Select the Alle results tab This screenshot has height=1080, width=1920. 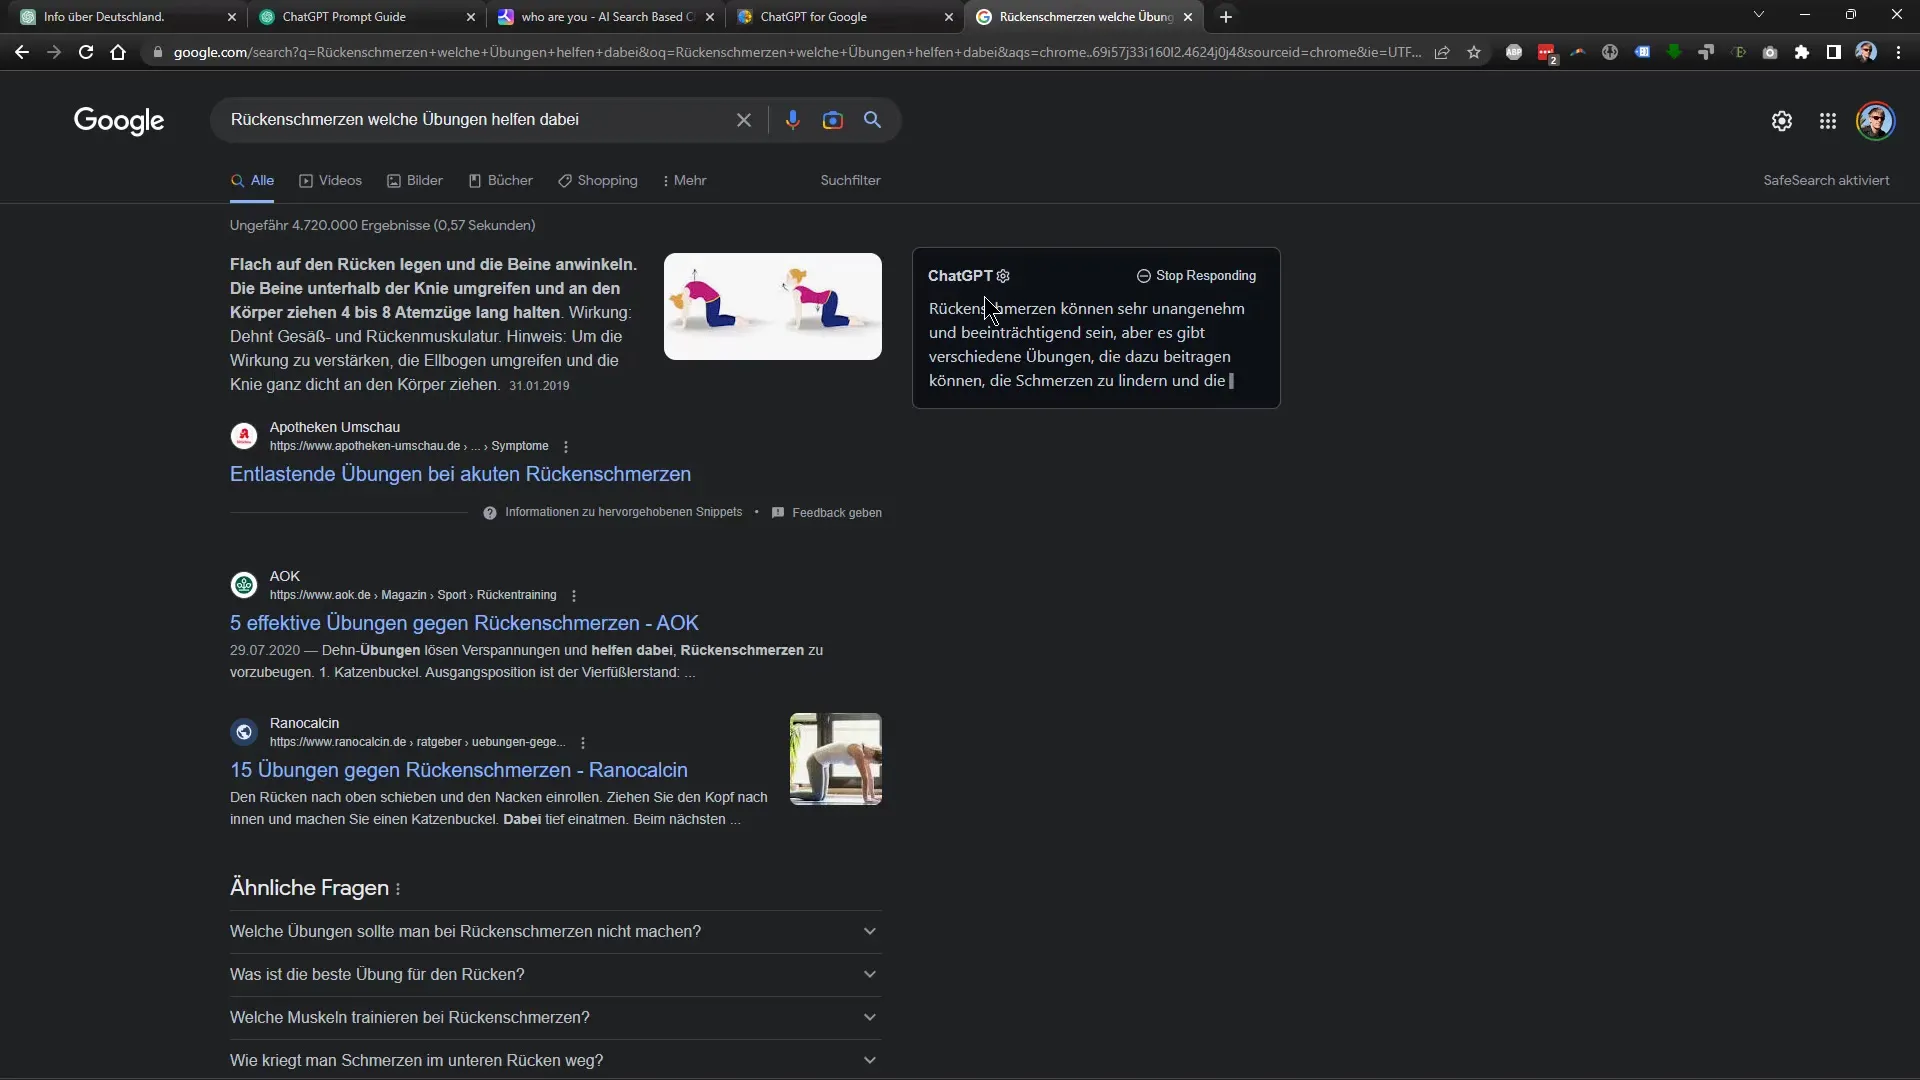(x=252, y=181)
